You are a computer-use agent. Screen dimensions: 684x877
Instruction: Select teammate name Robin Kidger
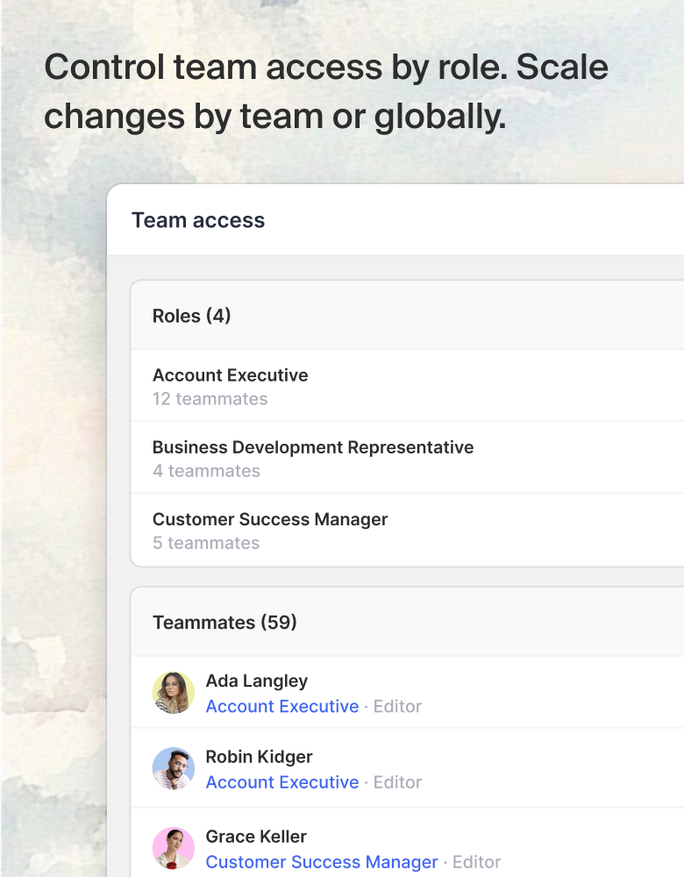coord(258,757)
